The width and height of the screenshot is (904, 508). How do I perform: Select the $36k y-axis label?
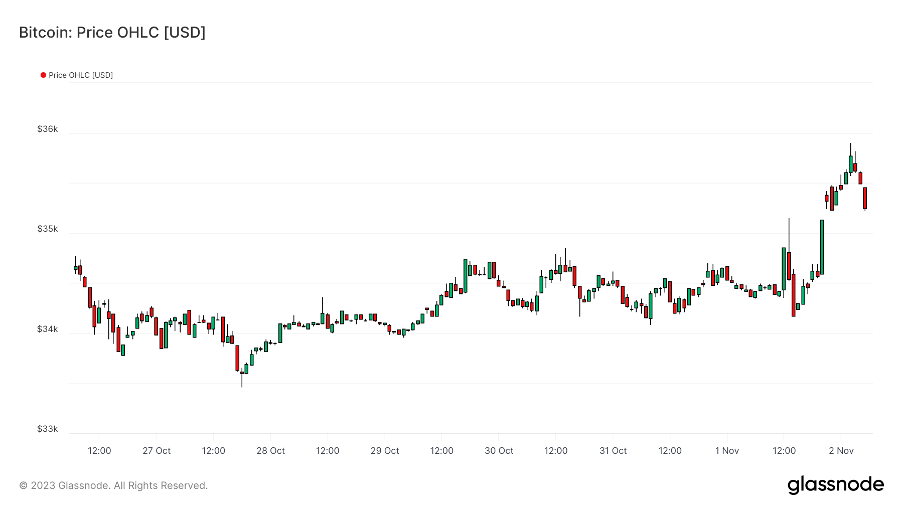[48, 129]
